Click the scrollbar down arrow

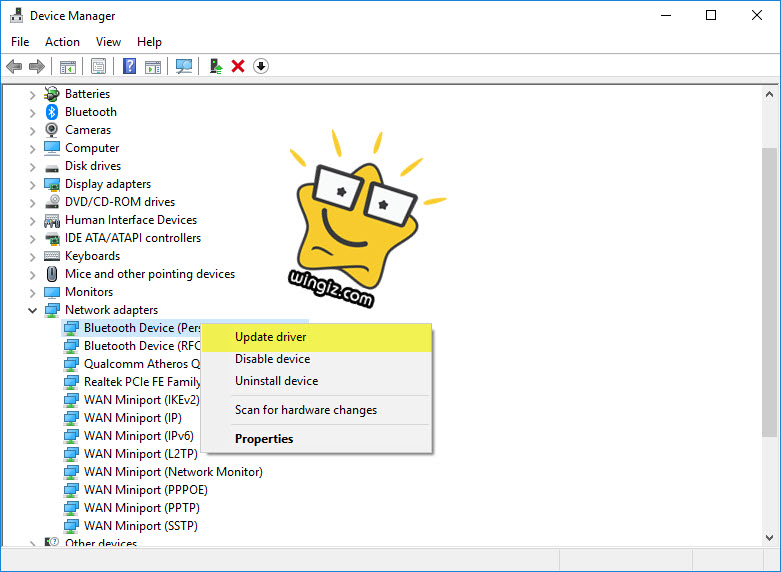point(770,538)
